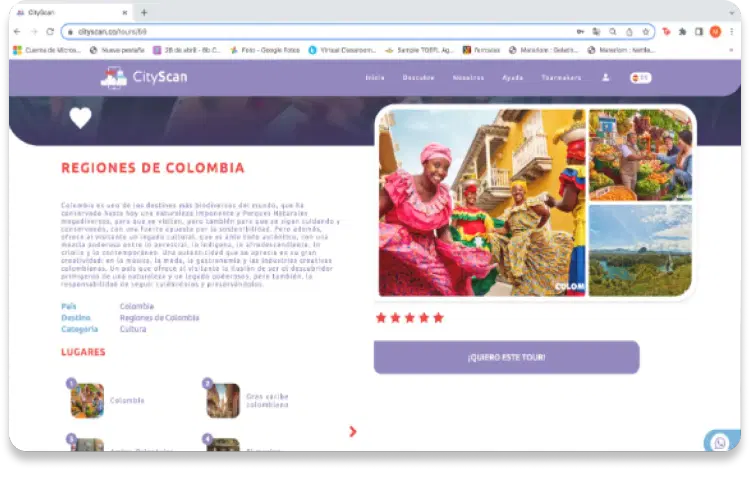Open the green landscape lake photo
The image size is (750, 485).
point(640,251)
